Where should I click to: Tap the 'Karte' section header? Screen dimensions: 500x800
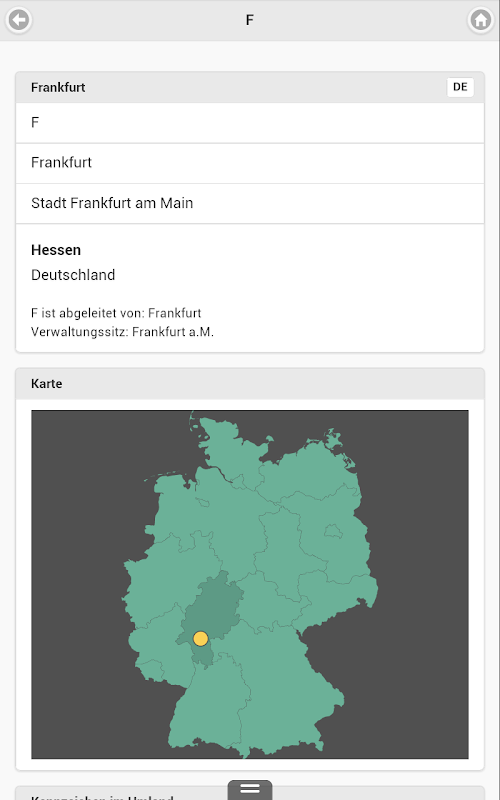pos(250,384)
